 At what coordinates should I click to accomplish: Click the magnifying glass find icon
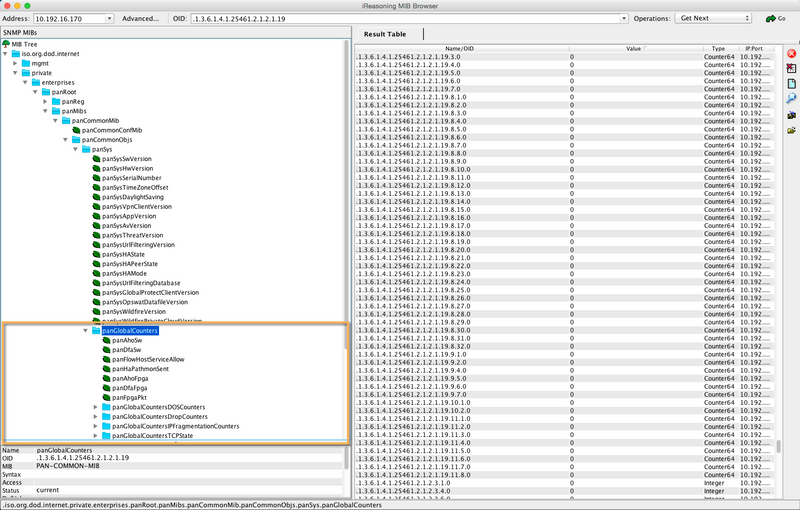click(791, 99)
